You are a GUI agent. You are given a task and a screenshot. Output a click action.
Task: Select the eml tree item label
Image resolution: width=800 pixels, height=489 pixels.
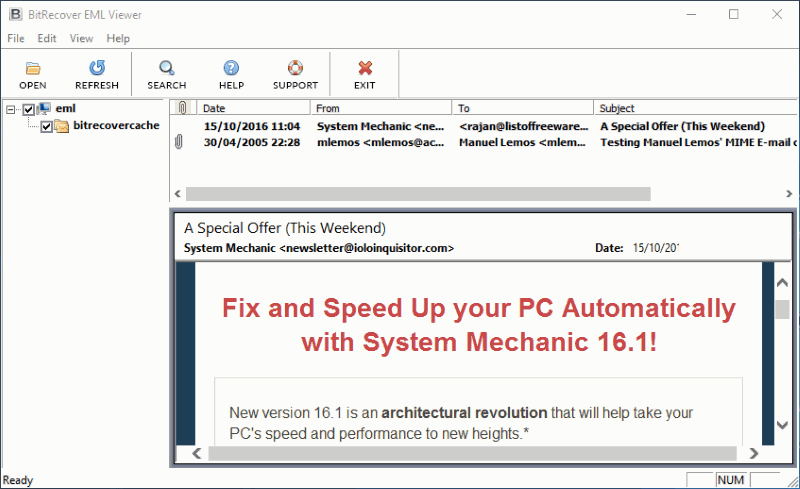click(65, 108)
